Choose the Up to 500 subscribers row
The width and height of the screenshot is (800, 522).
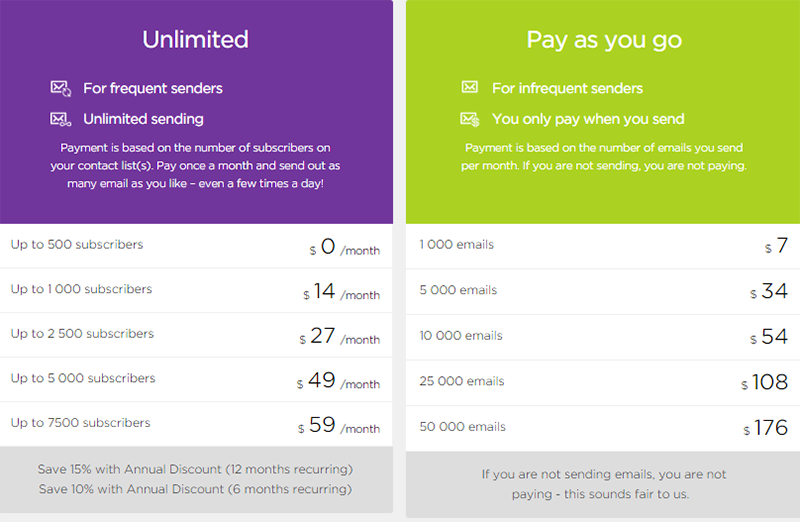(77, 245)
